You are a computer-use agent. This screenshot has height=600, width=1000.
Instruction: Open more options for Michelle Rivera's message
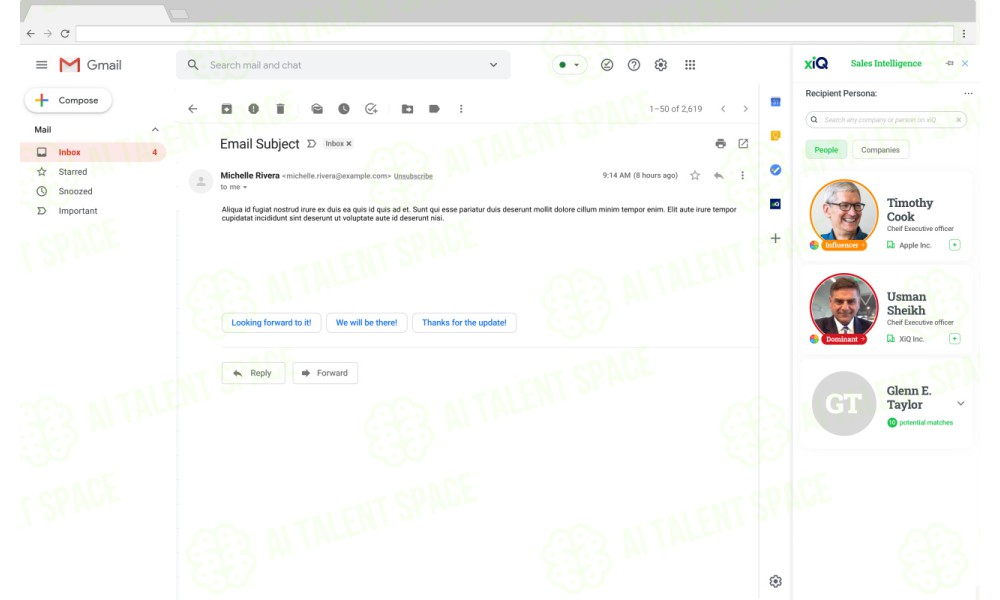[x=742, y=175]
